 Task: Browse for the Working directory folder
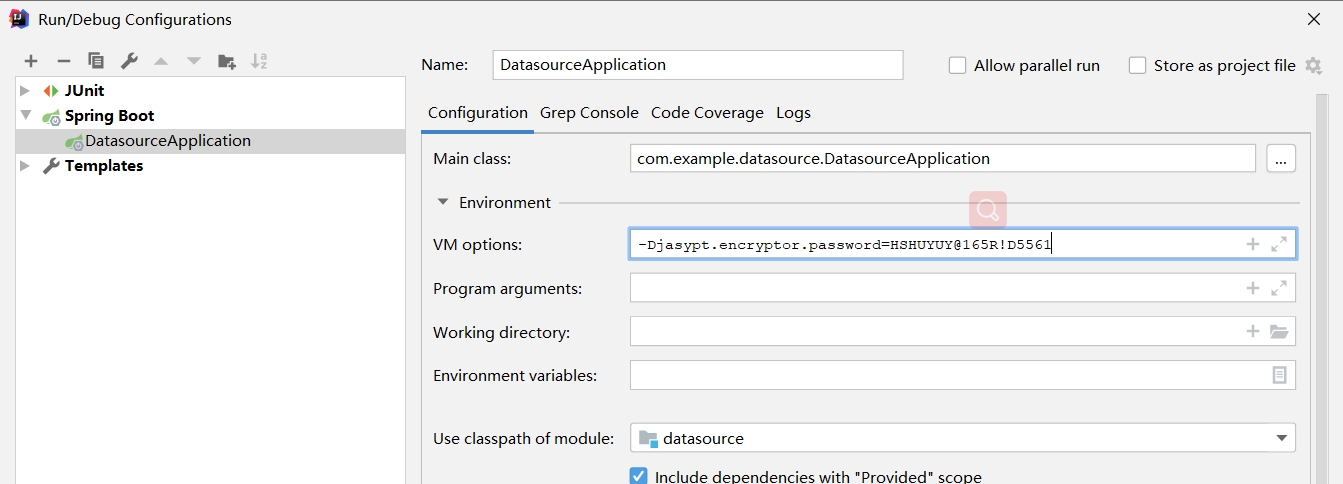coord(1279,332)
